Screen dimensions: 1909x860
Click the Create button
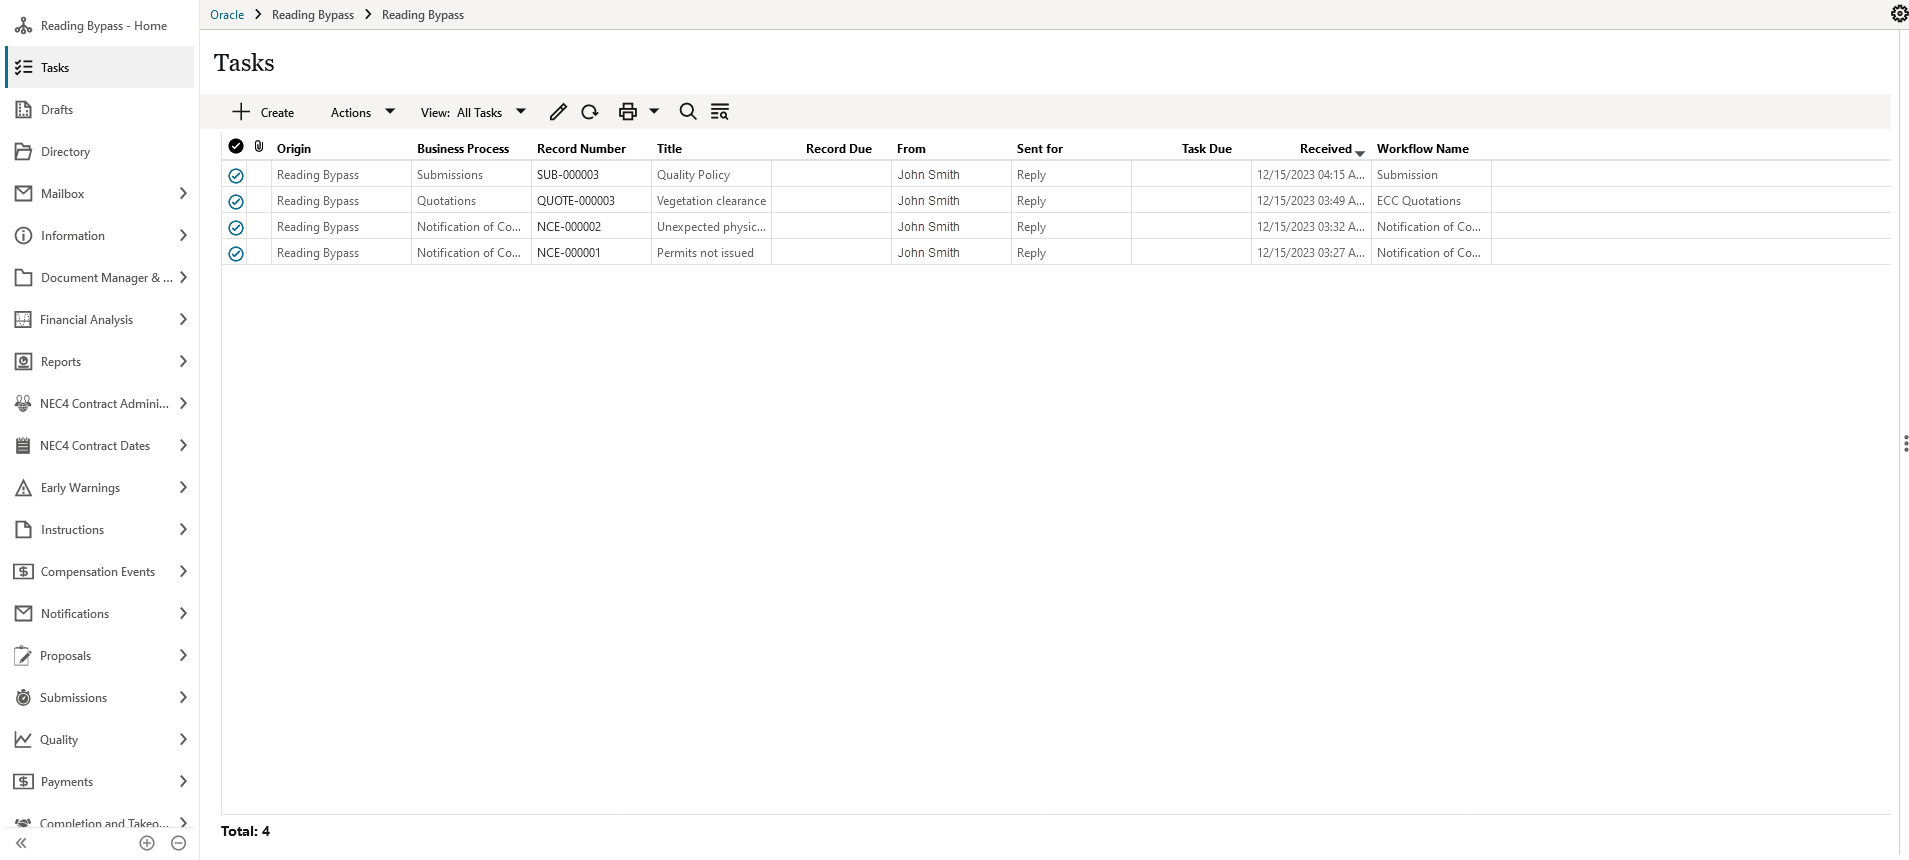point(263,112)
